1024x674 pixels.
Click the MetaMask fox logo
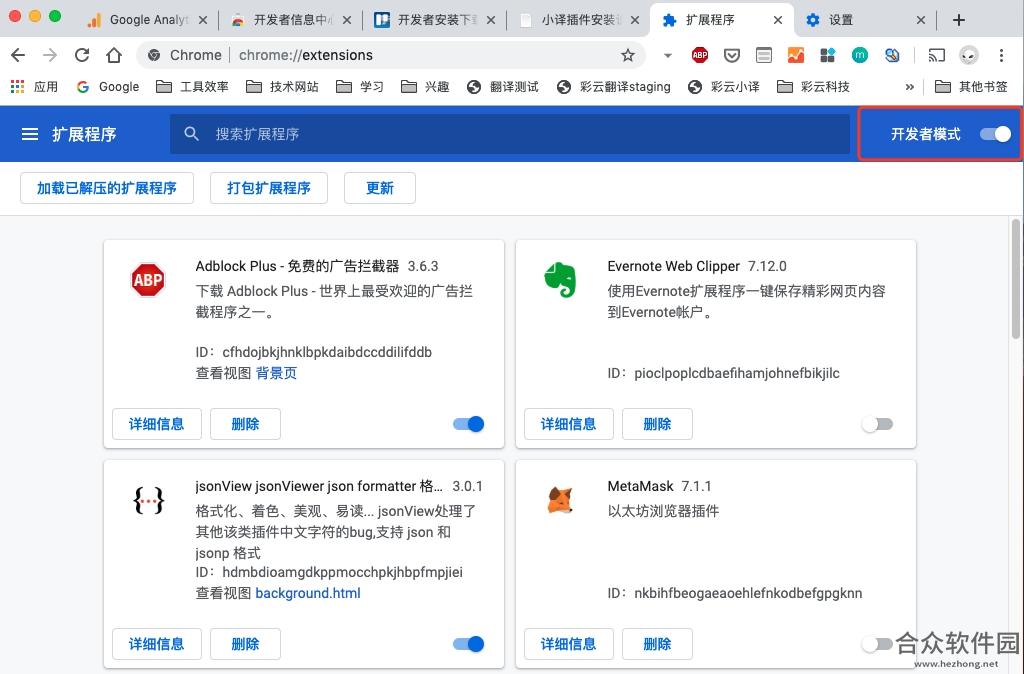point(560,500)
